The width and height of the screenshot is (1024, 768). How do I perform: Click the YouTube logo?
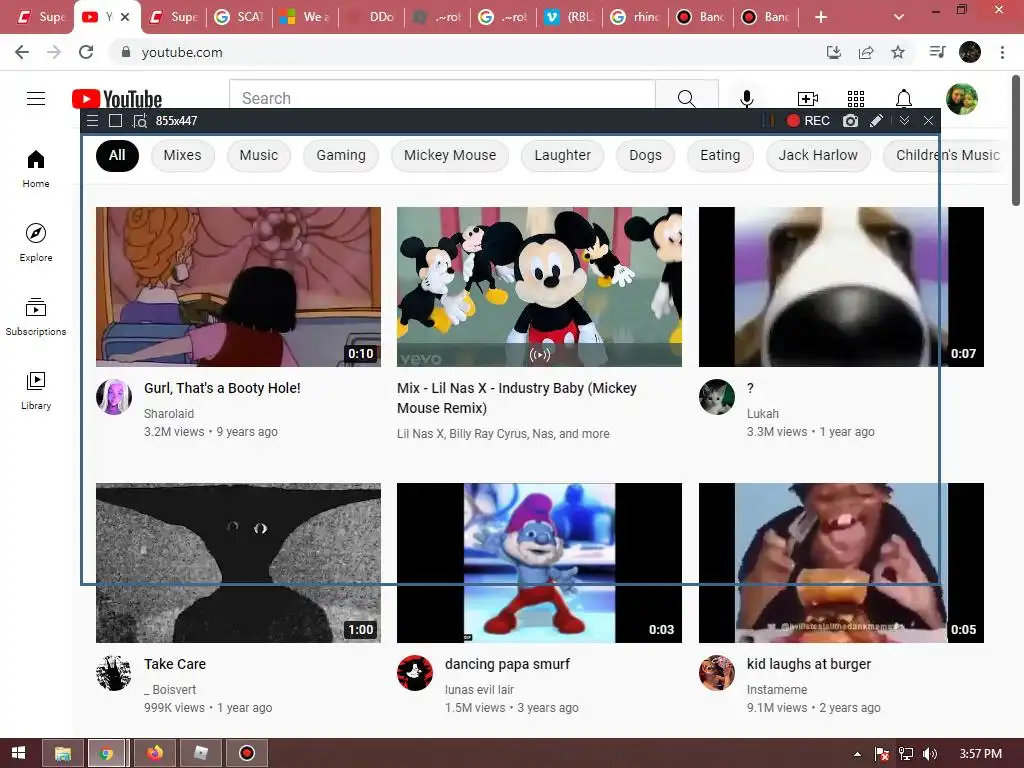coord(117,99)
